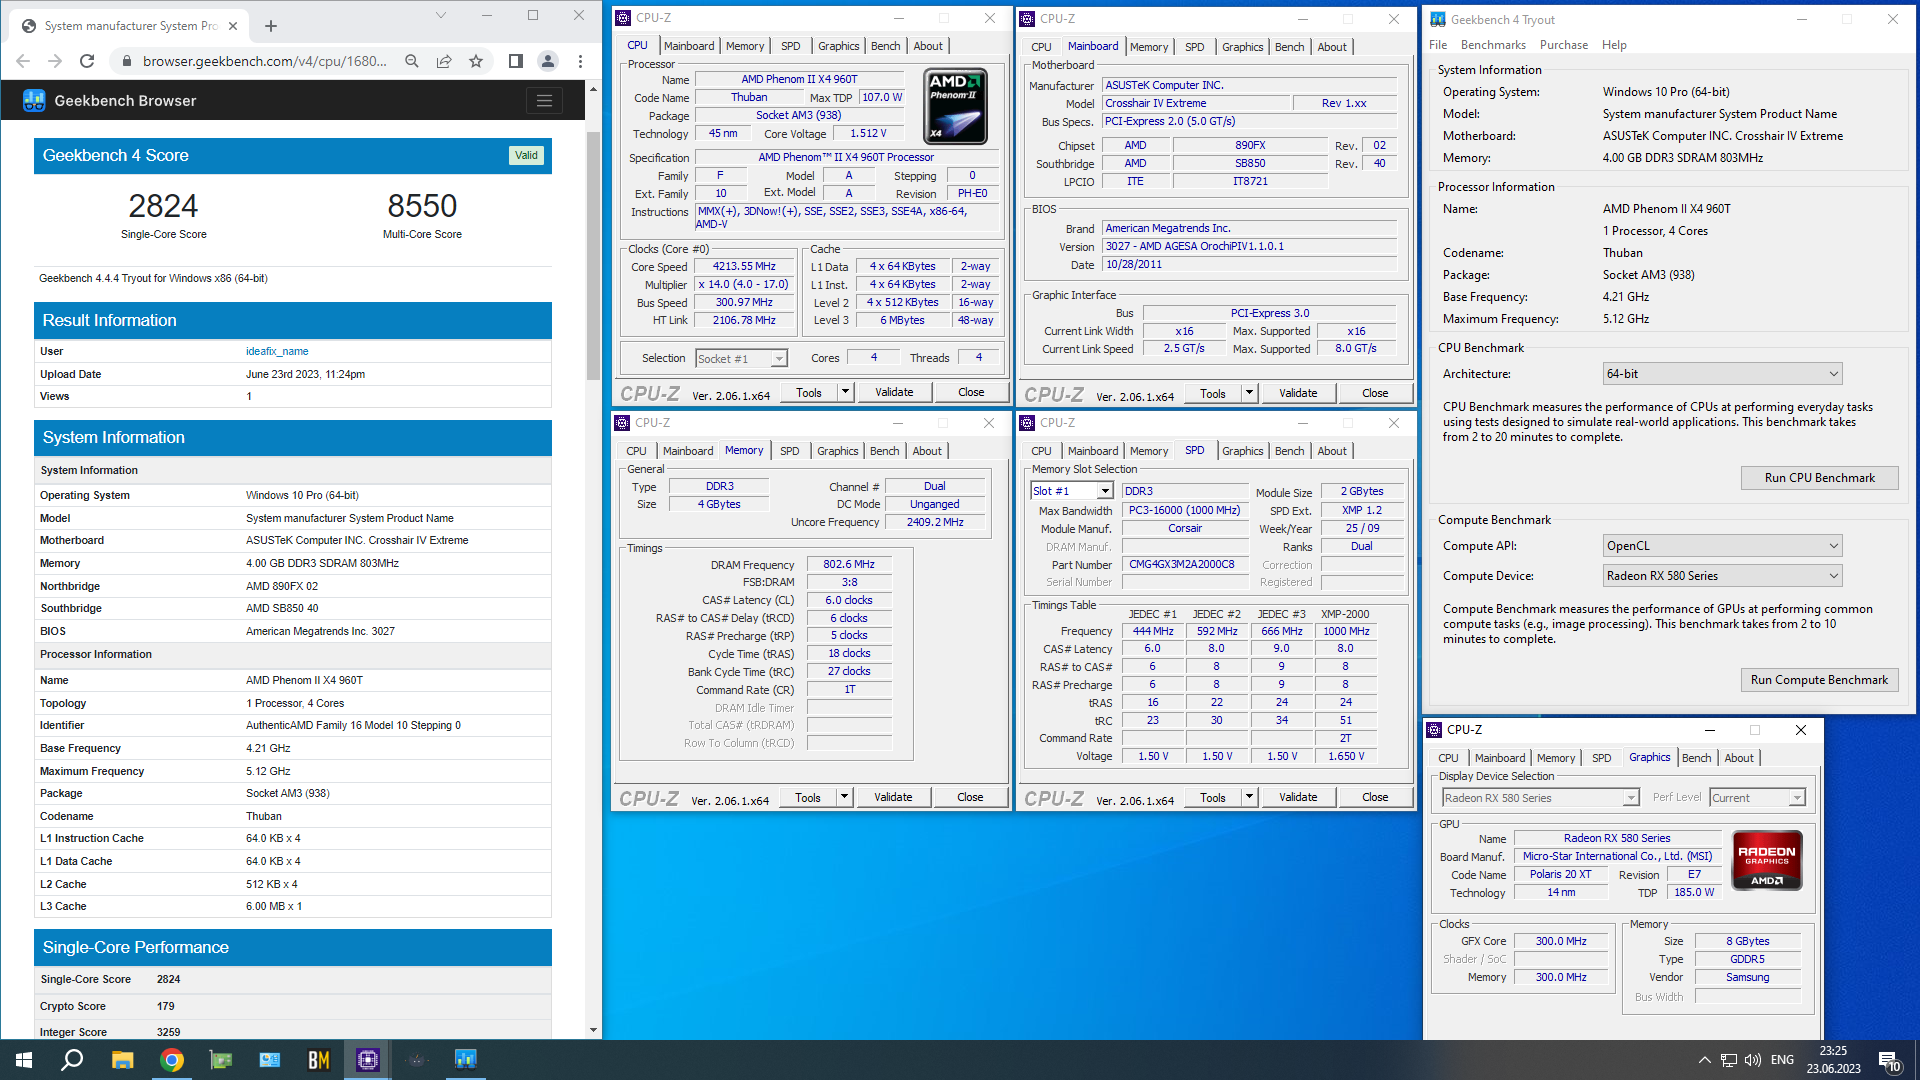Expand Tools arrow in CPU-Z Memory window

tap(844, 797)
